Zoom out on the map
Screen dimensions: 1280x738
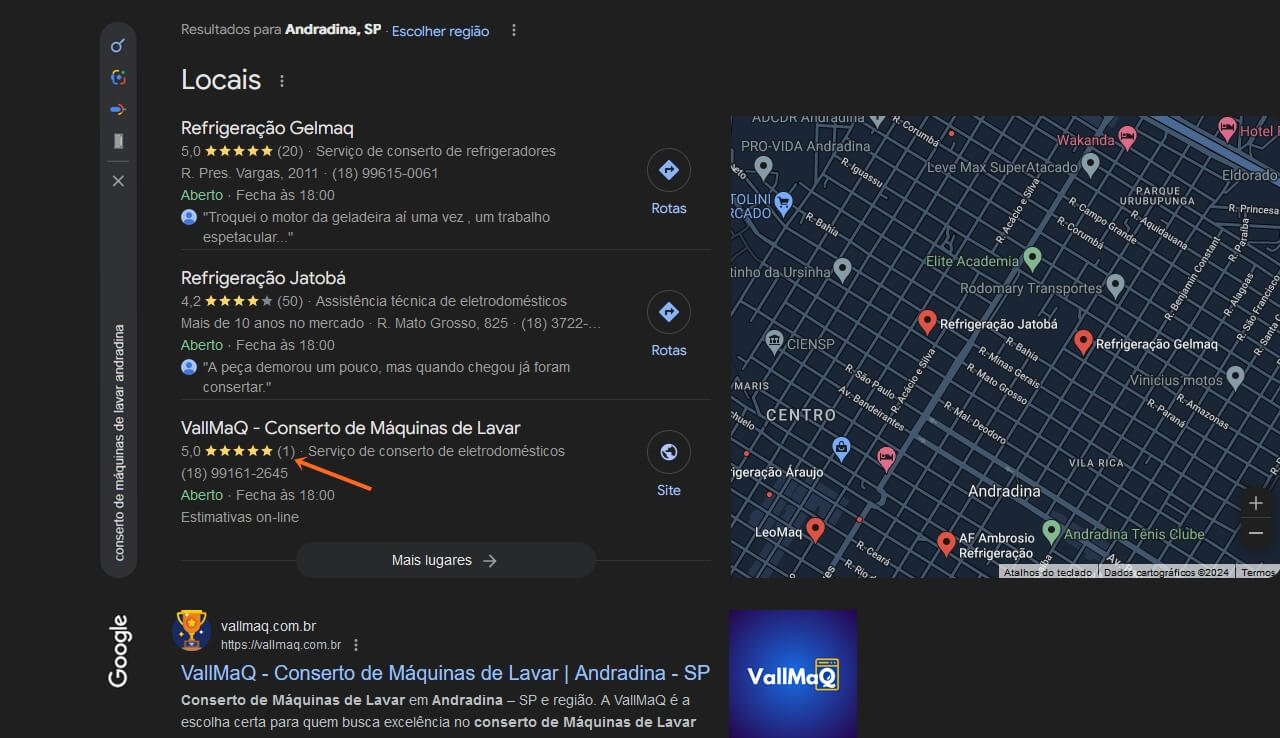pos(1256,534)
